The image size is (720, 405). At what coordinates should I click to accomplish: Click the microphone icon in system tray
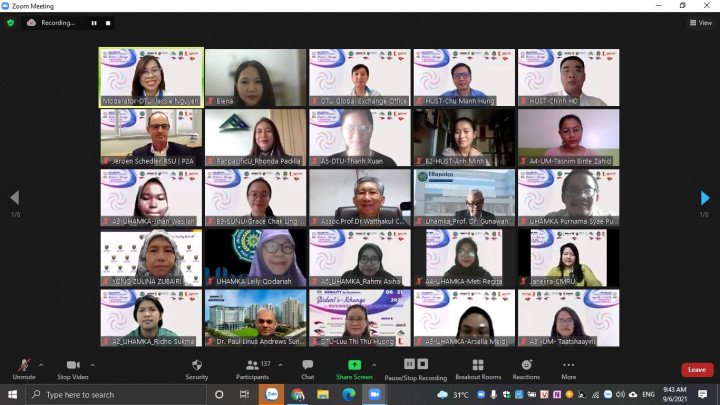(x=494, y=394)
